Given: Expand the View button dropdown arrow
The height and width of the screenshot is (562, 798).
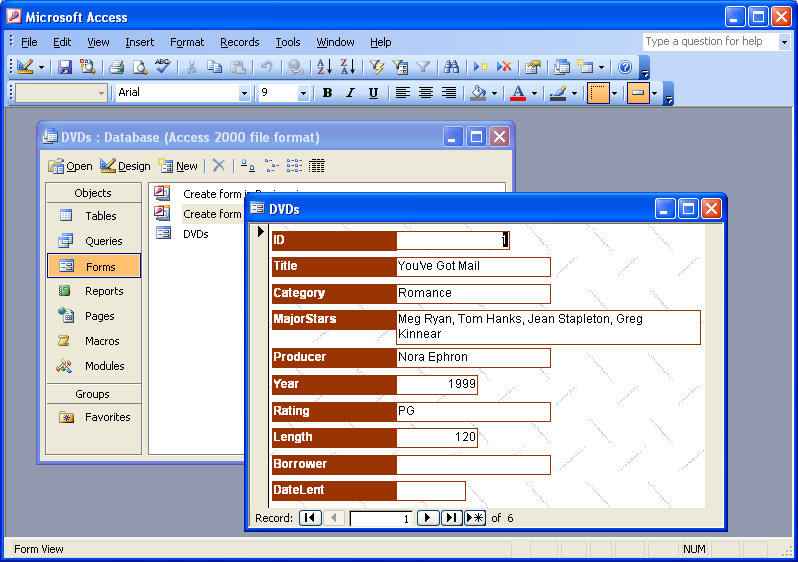Looking at the screenshot, I should point(41,67).
